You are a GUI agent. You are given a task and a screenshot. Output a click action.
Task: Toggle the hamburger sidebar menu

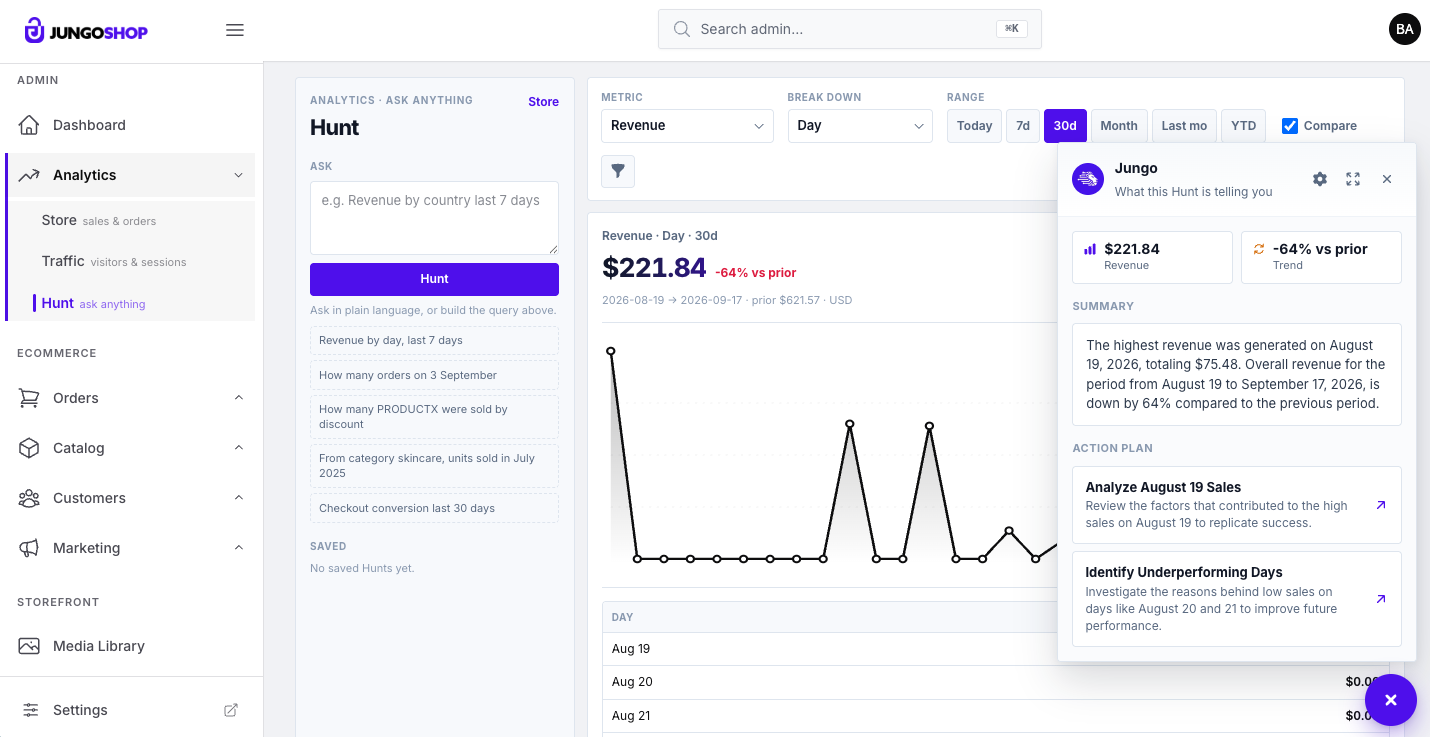[235, 30]
